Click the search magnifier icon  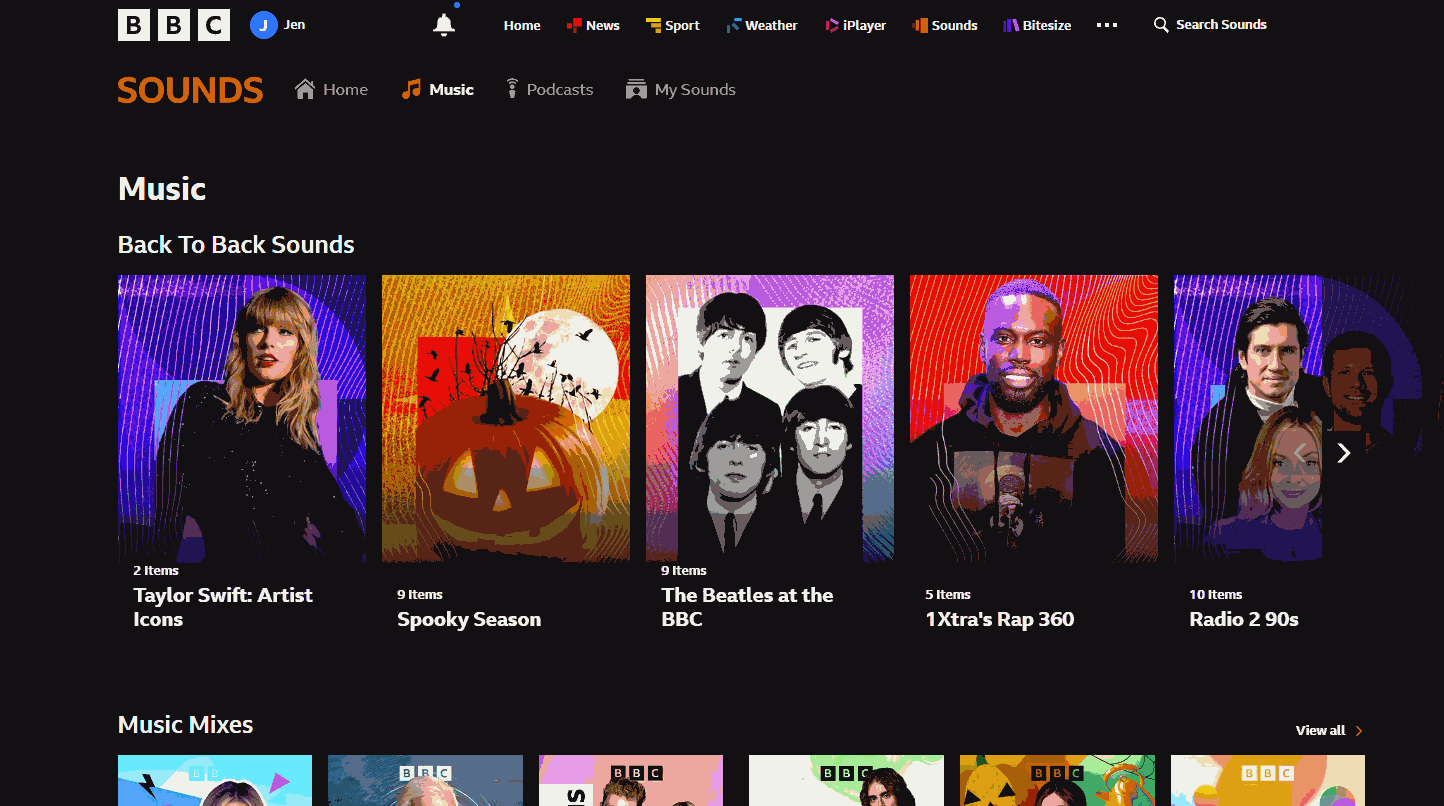(x=1161, y=25)
